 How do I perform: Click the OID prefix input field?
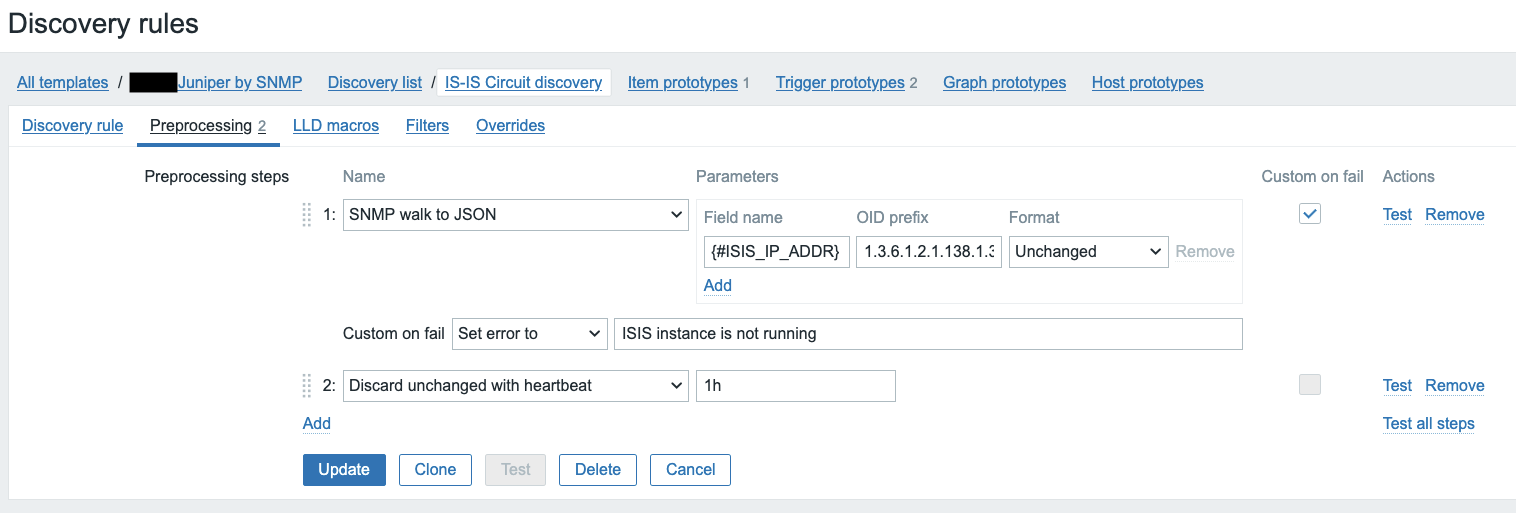pos(929,252)
